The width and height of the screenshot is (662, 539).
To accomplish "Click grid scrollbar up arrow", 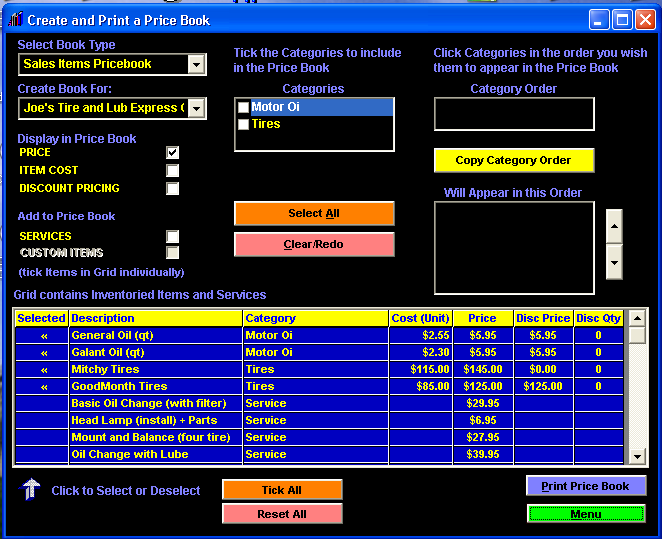I will (x=637, y=318).
